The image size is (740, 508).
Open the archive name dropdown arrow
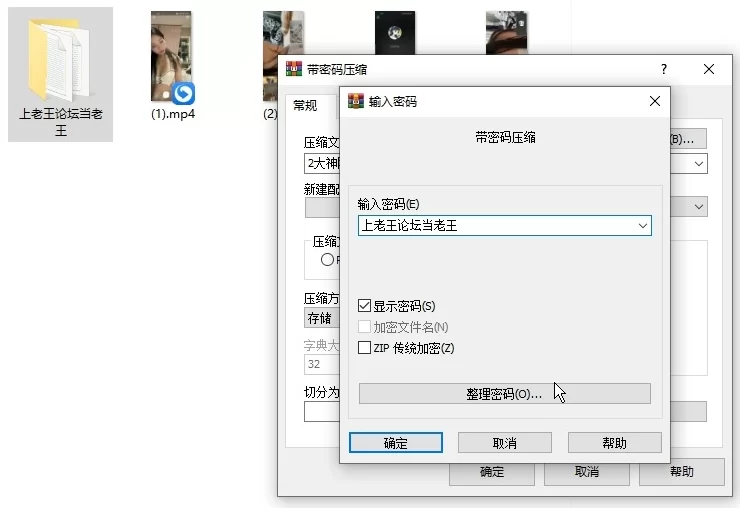[x=698, y=163]
